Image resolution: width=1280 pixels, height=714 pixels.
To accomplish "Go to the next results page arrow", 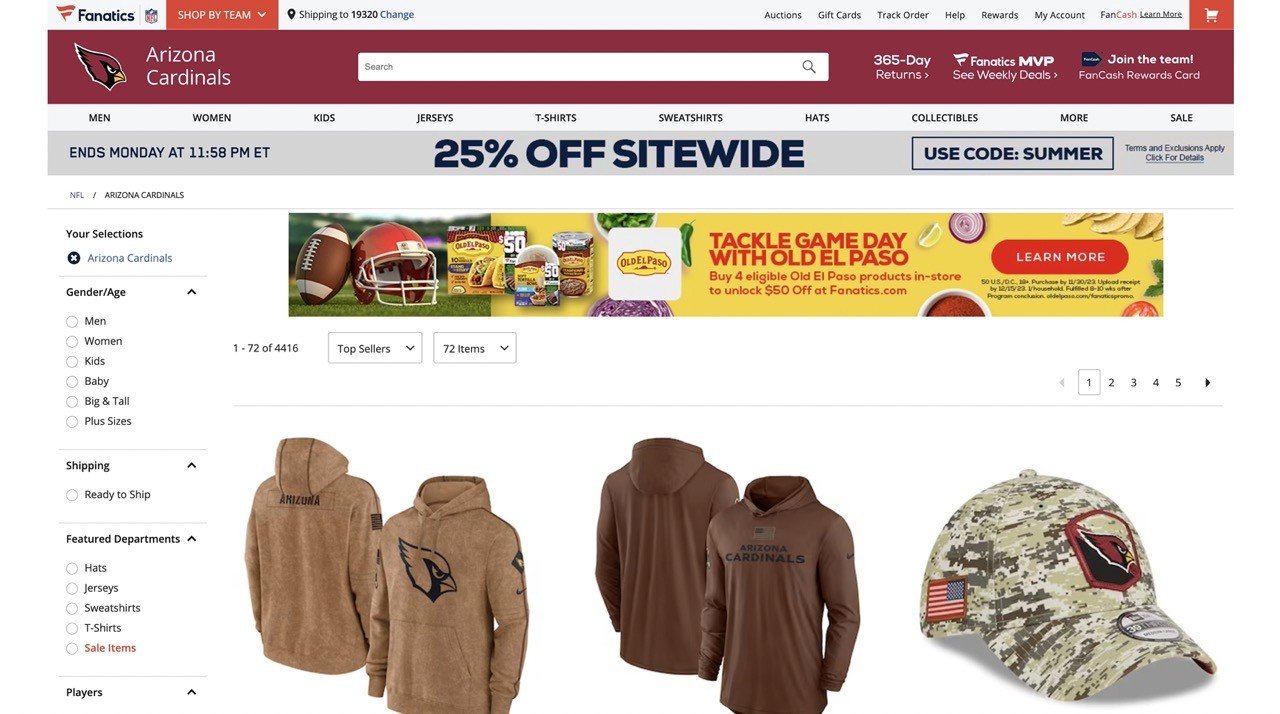I will (x=1207, y=382).
